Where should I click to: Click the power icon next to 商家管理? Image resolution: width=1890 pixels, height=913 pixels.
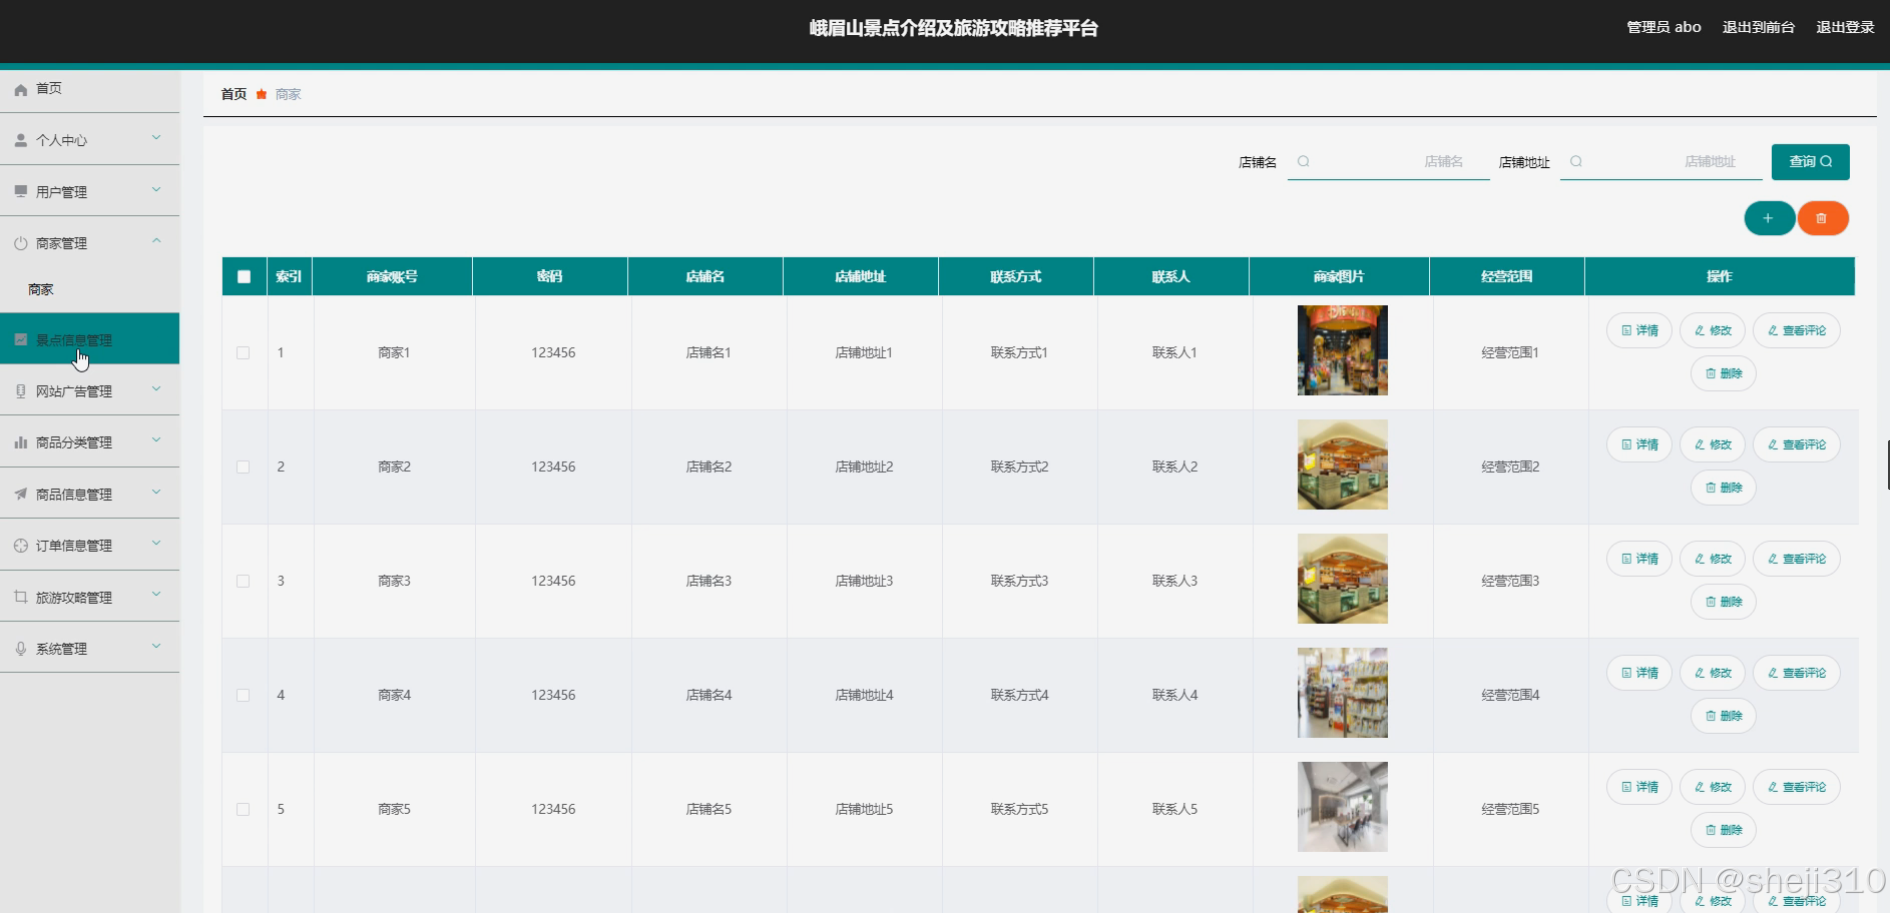tap(20, 243)
